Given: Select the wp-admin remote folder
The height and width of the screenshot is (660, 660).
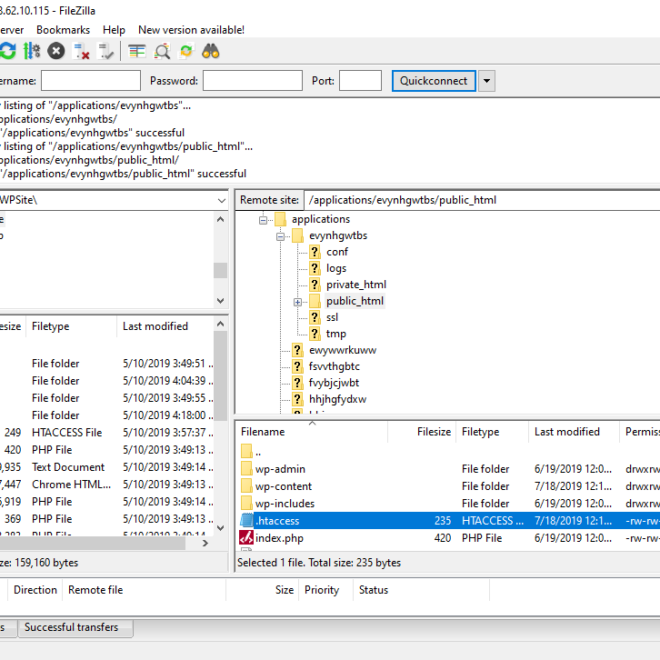Looking at the screenshot, I should [x=448, y=469].
